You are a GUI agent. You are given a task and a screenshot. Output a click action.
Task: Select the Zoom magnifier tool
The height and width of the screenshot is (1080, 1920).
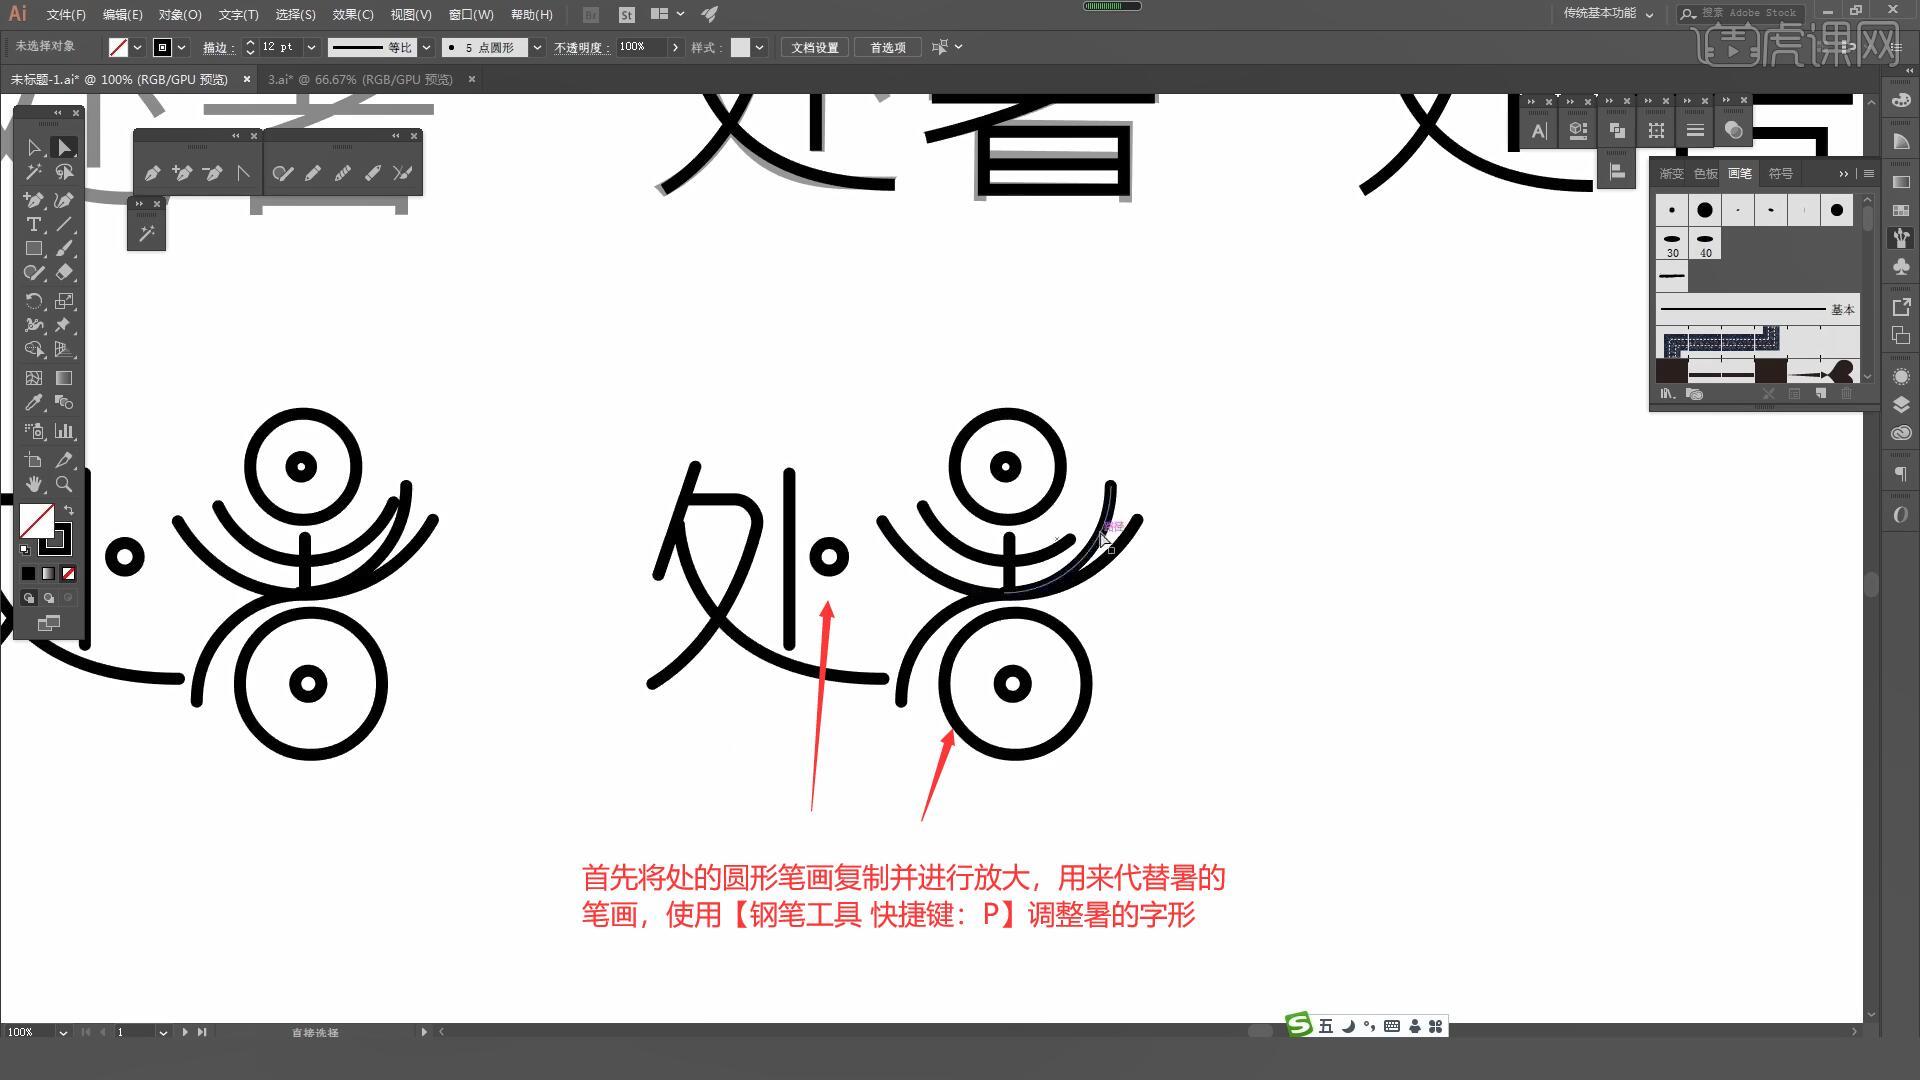coord(64,484)
